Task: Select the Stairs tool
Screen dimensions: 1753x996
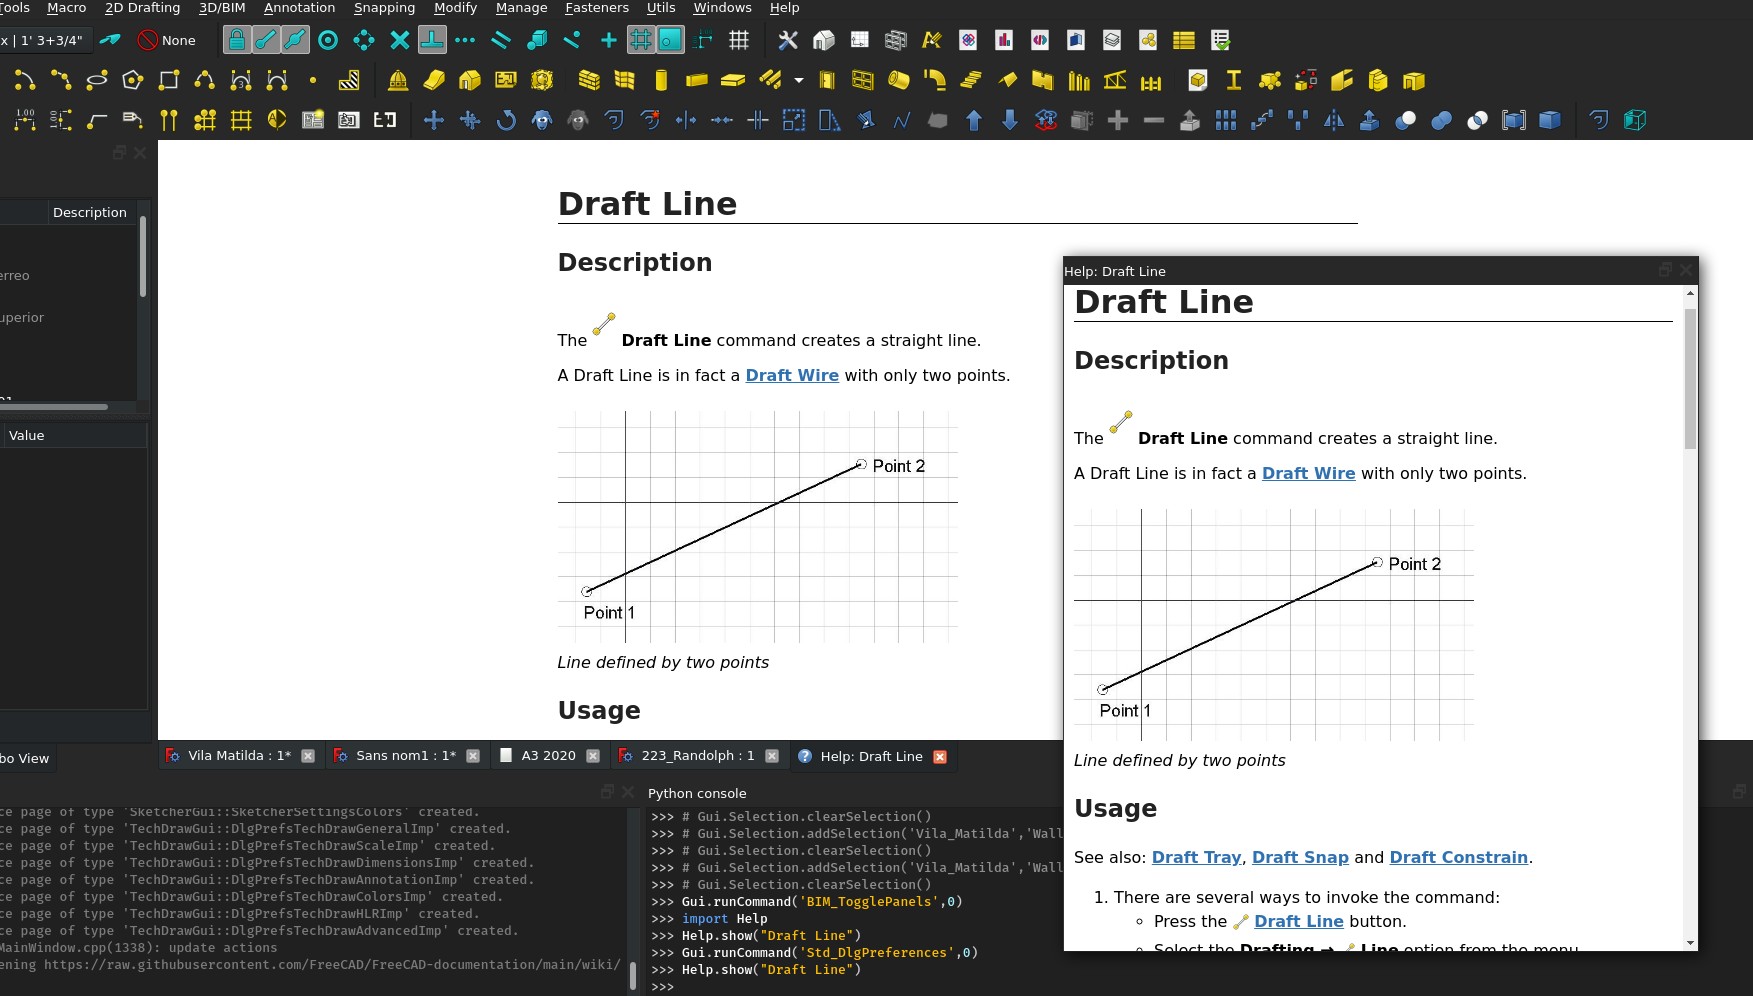Action: coord(971,80)
